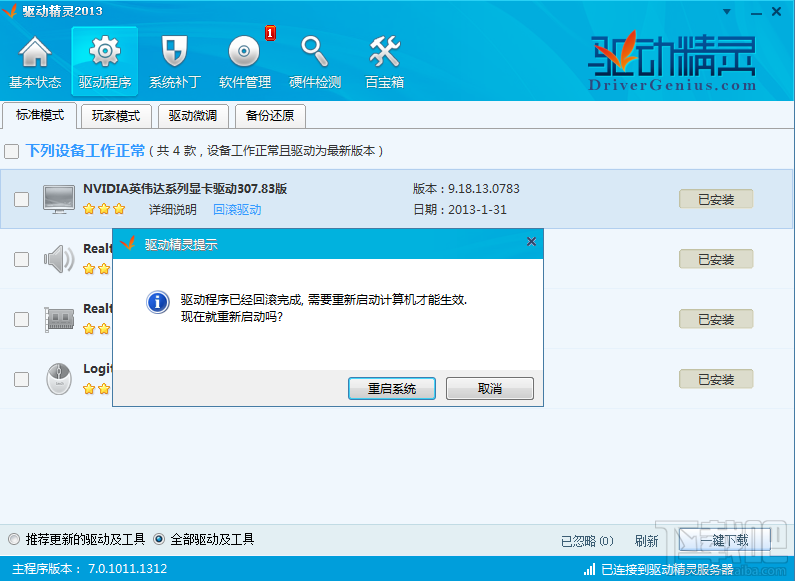795x581 pixels.
Task: Click the 主程序版本 7.0.1011.1312 status text
Action: coord(89,568)
